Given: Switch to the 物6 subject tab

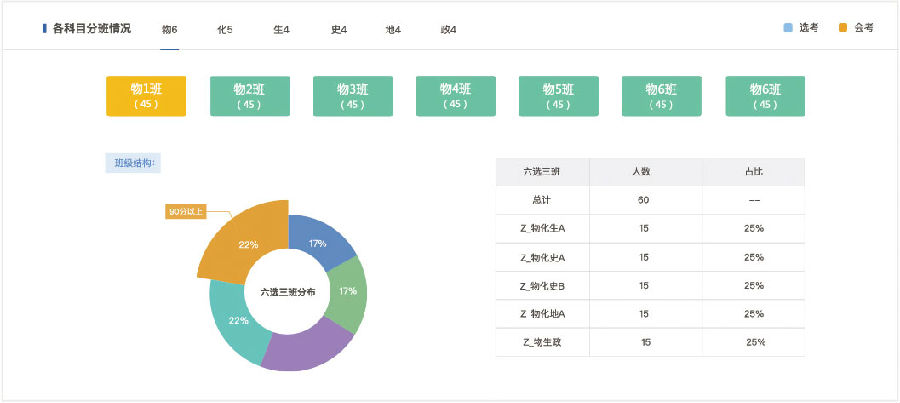Looking at the screenshot, I should 169,29.
